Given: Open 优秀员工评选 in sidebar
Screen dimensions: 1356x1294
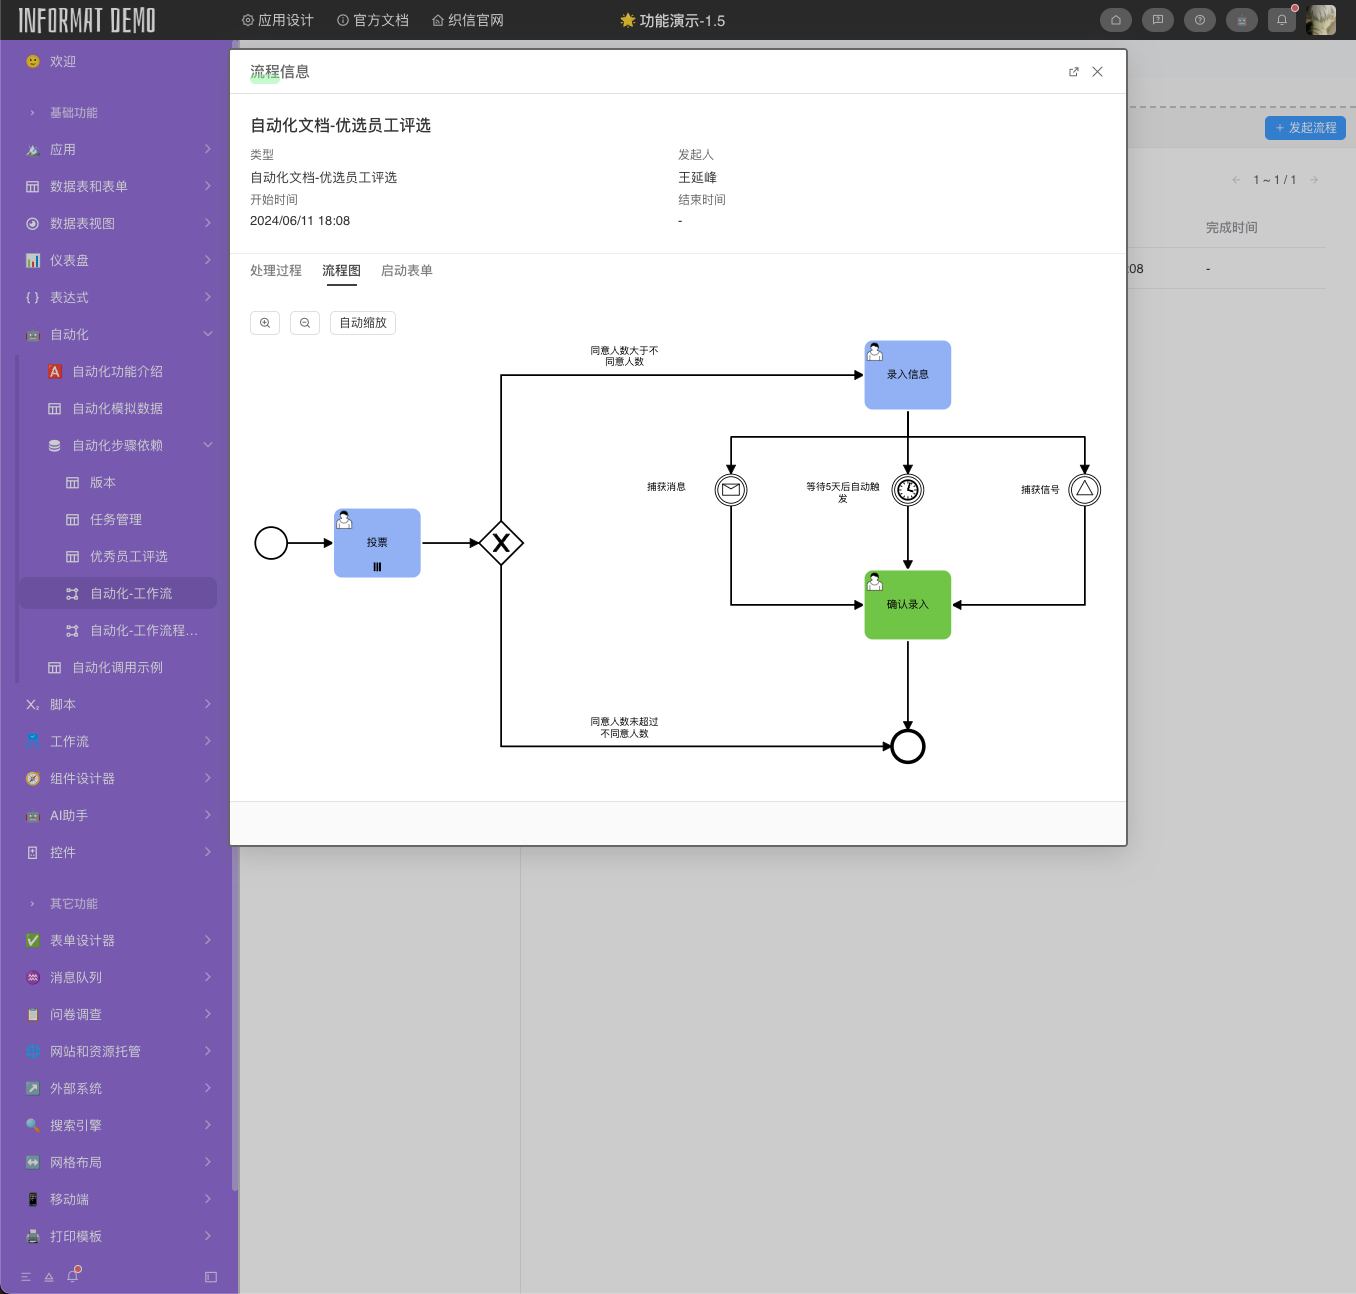Looking at the screenshot, I should (129, 556).
